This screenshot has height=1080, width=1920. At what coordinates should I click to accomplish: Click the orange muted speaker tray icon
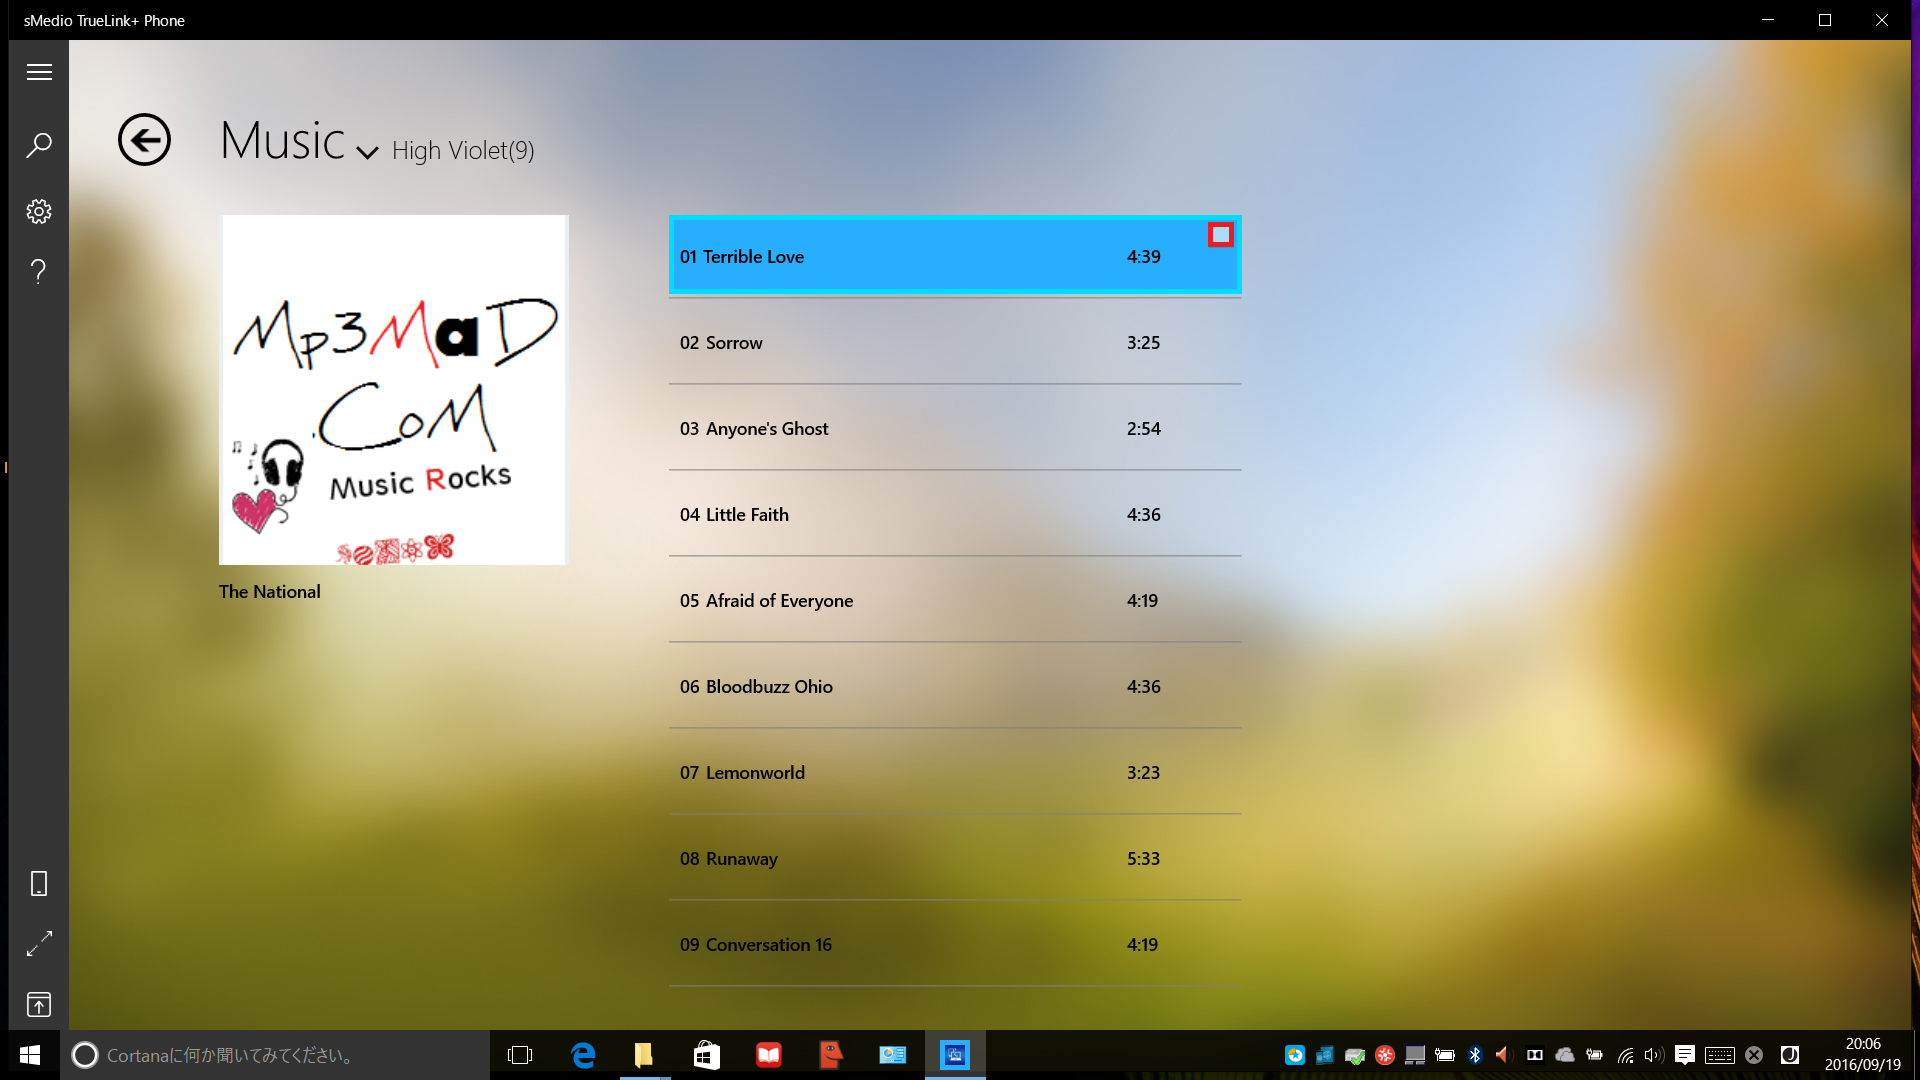point(1503,1055)
